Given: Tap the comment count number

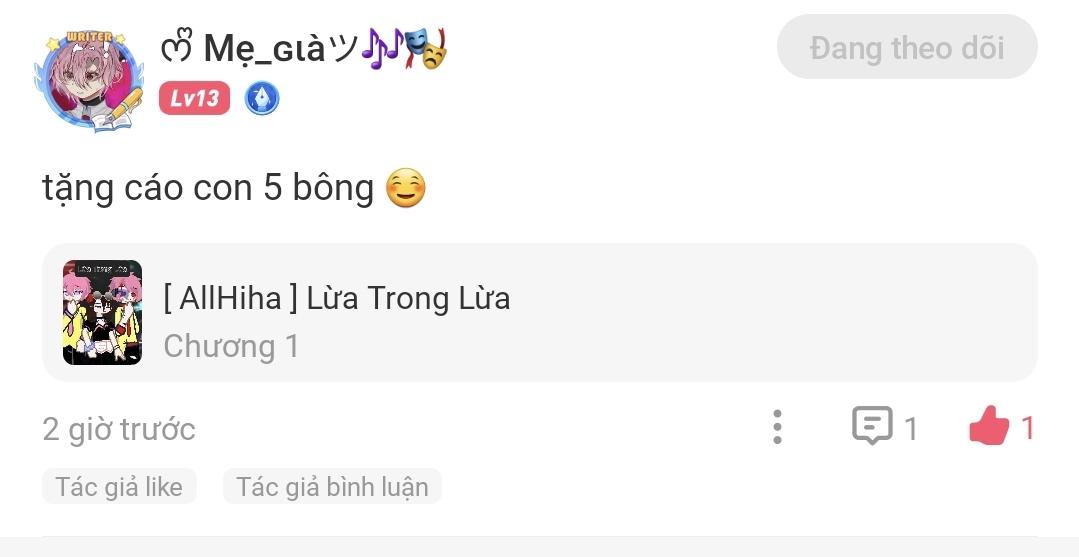Looking at the screenshot, I should pos(911,429).
